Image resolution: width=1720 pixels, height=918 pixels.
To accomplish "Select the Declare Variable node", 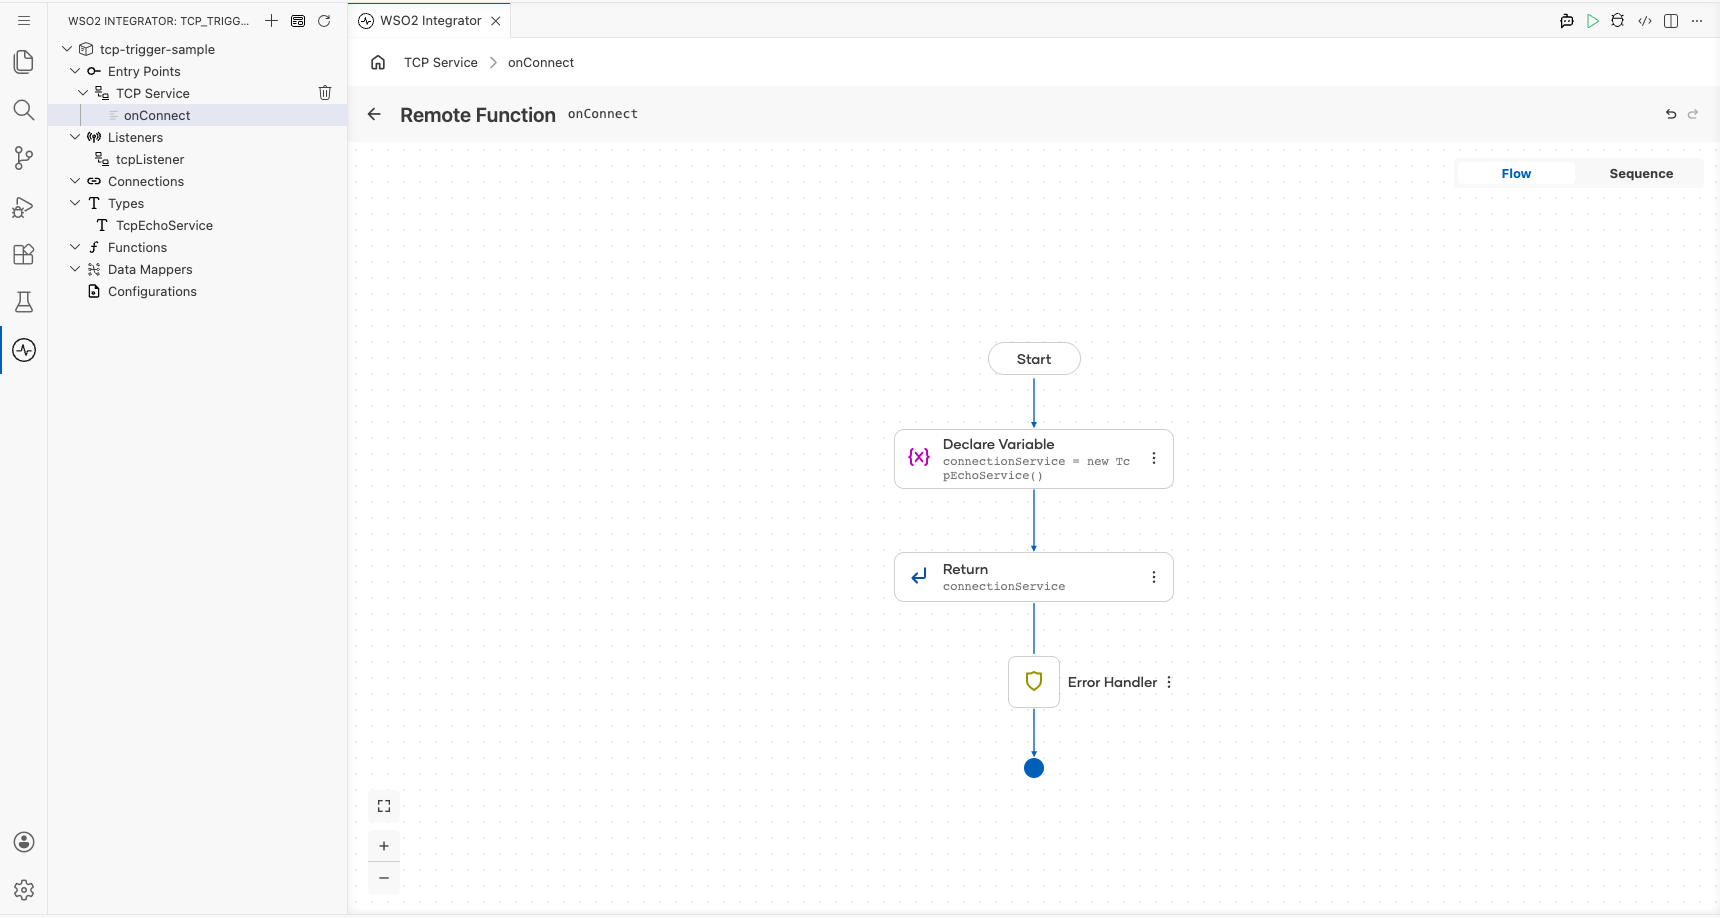I will 1034,459.
